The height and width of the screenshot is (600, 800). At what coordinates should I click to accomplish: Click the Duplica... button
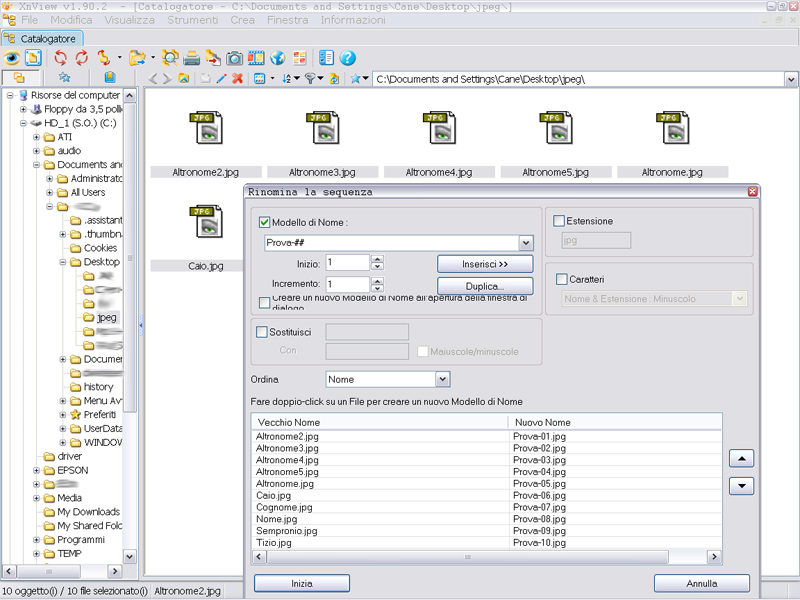click(485, 286)
